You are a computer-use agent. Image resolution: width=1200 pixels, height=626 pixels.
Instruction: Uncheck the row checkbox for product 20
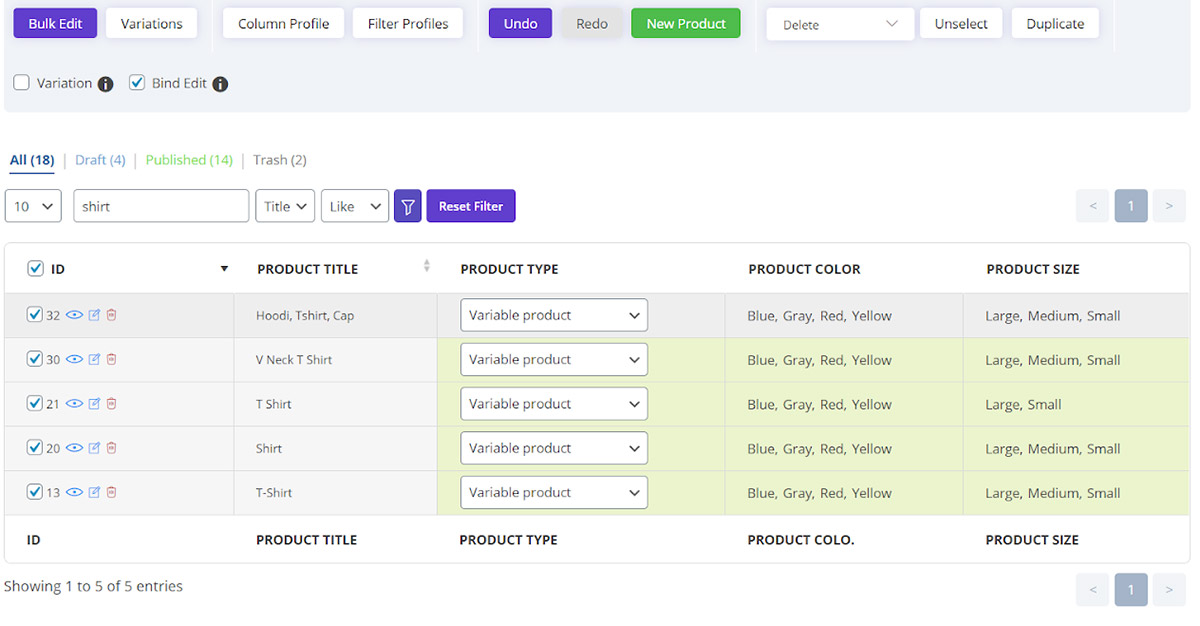tap(35, 448)
